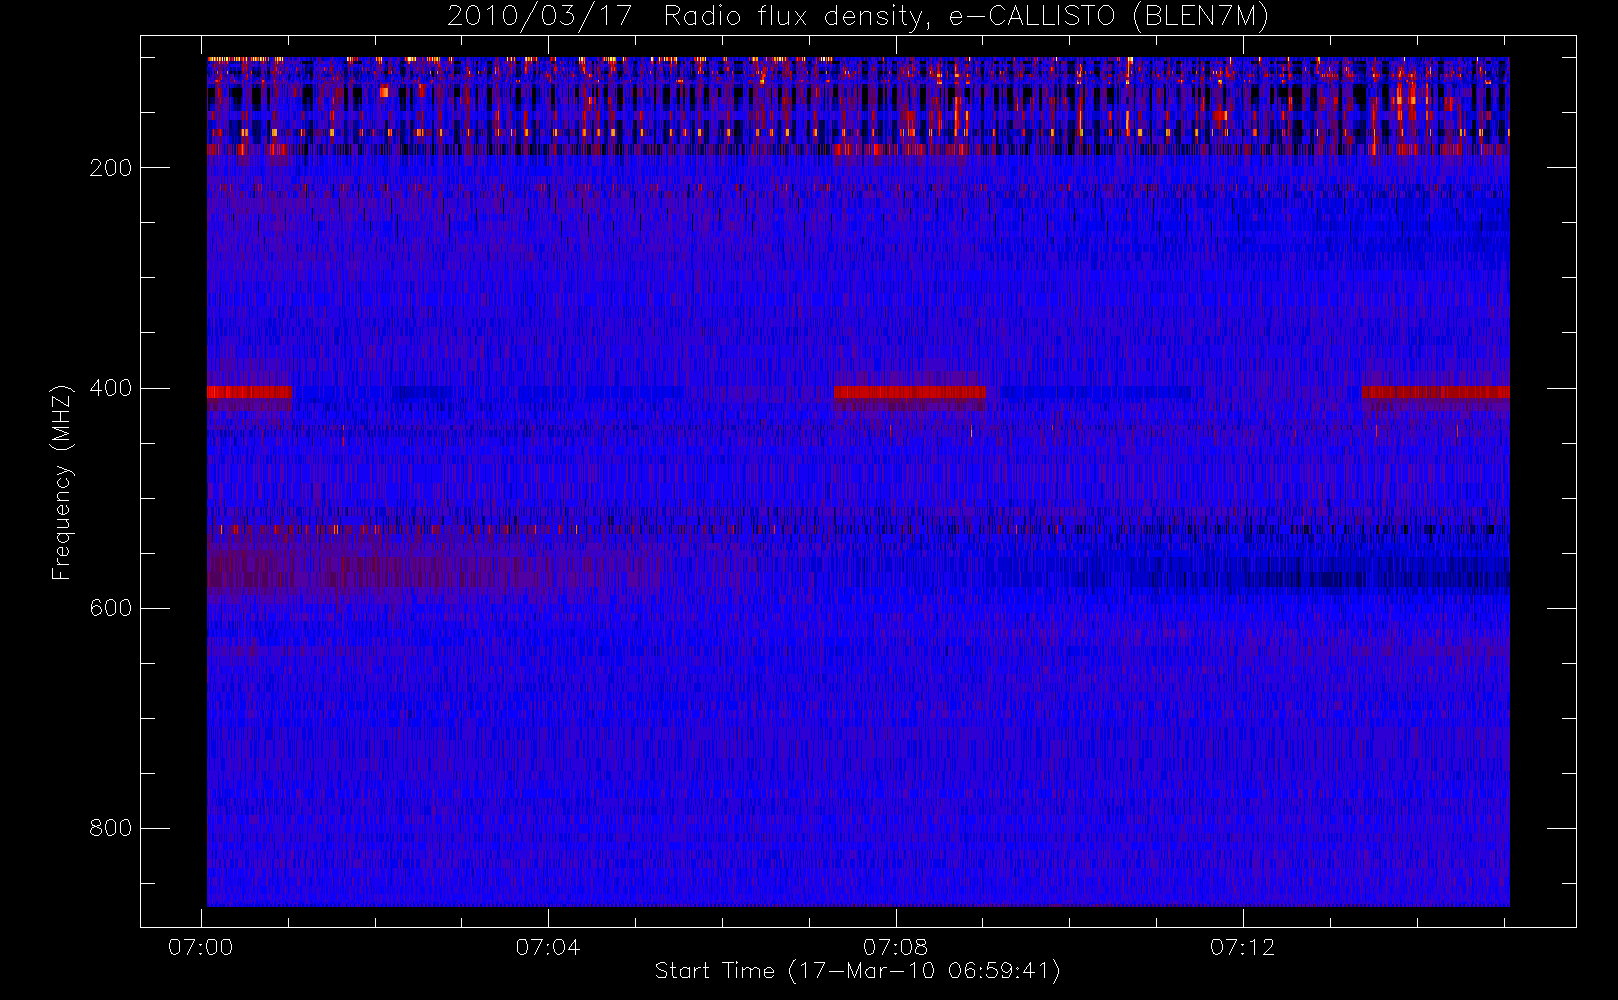Viewport: 1618px width, 1000px height.
Task: Click the '200' frequency tick label
Action: [111, 168]
